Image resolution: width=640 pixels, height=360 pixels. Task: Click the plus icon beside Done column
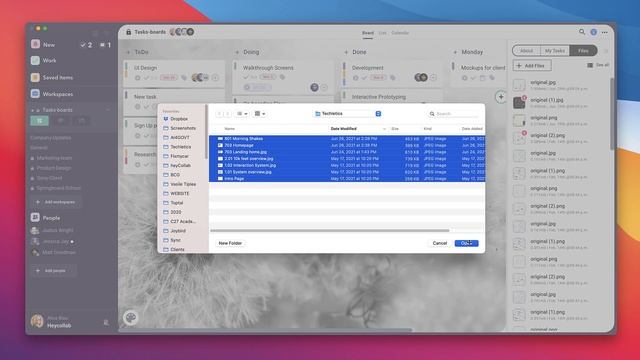coord(346,52)
